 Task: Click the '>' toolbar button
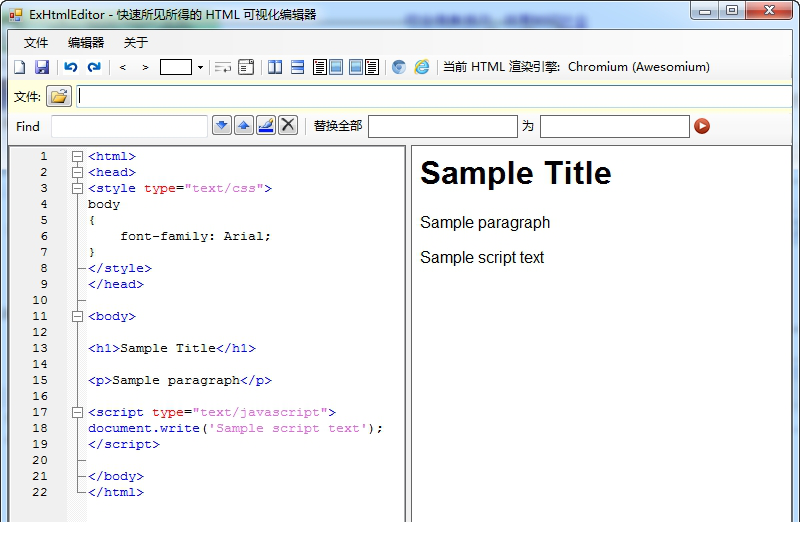[145, 67]
